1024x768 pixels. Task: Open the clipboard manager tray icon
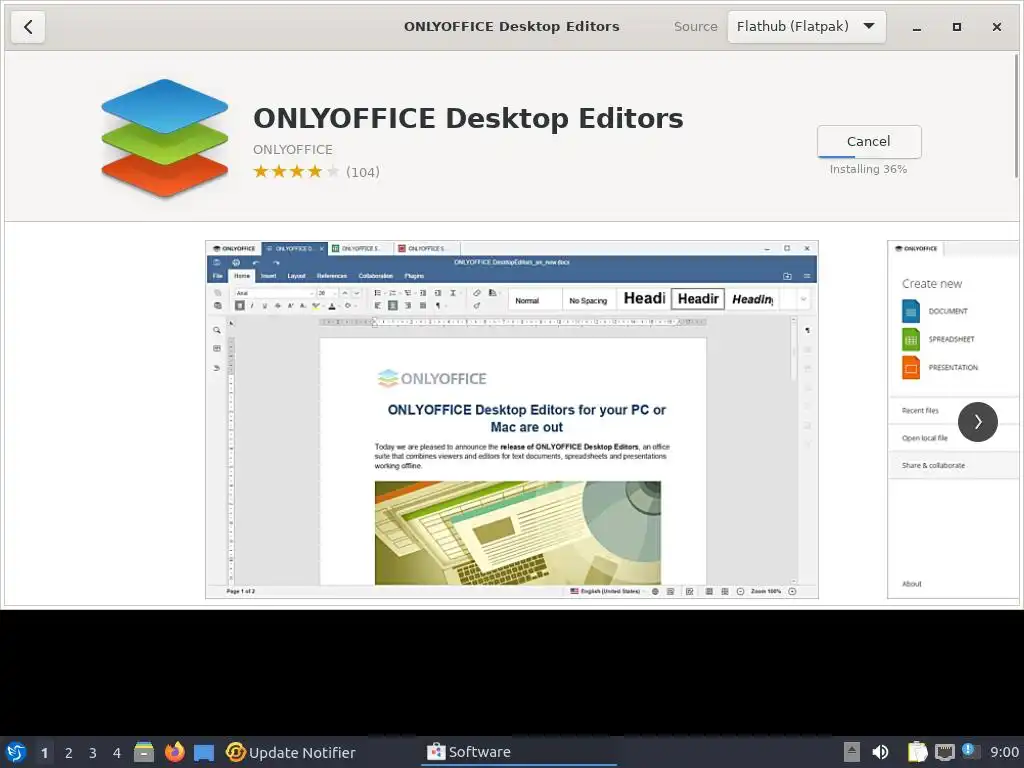tap(917, 752)
